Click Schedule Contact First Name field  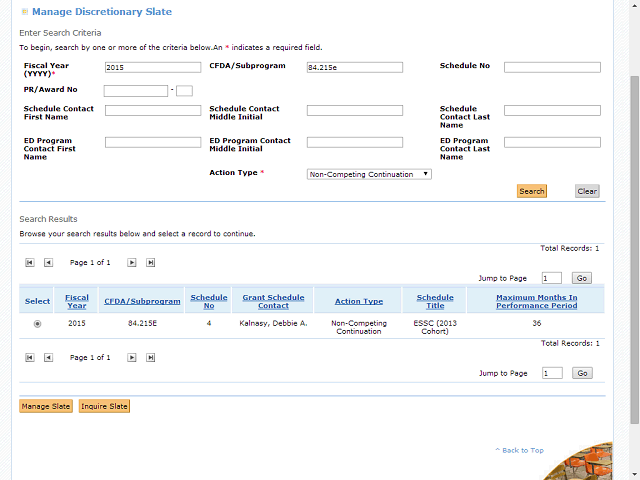pyautogui.click(x=153, y=110)
